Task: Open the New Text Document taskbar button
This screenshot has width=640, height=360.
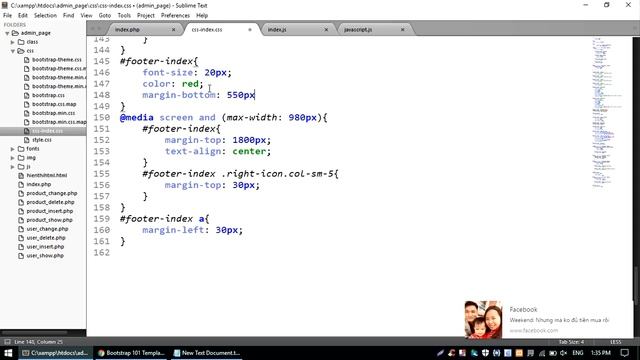Action: (x=206, y=353)
